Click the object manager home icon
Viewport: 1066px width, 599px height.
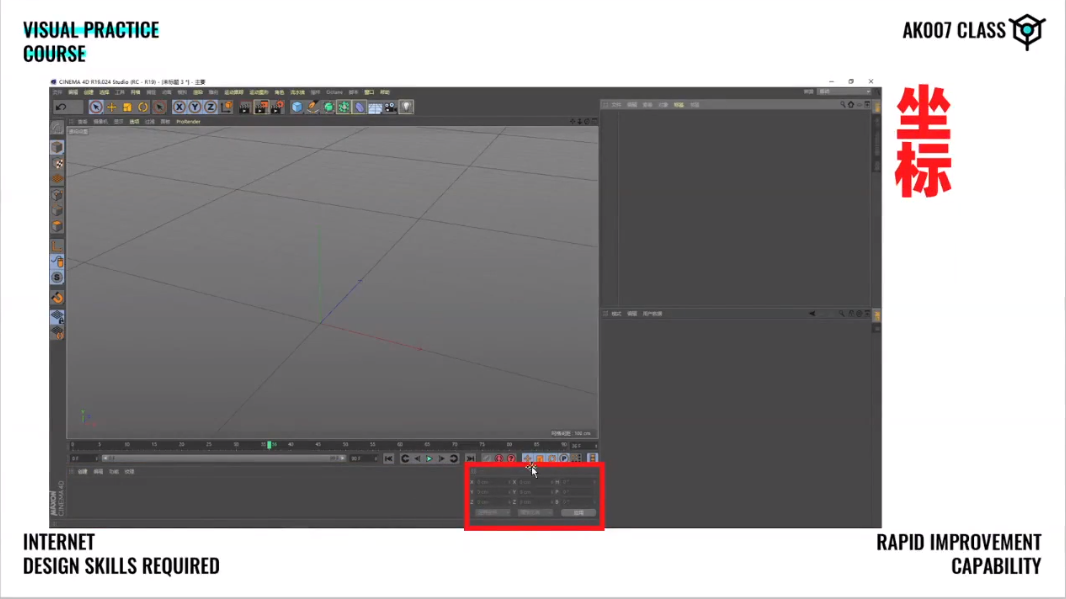850,105
